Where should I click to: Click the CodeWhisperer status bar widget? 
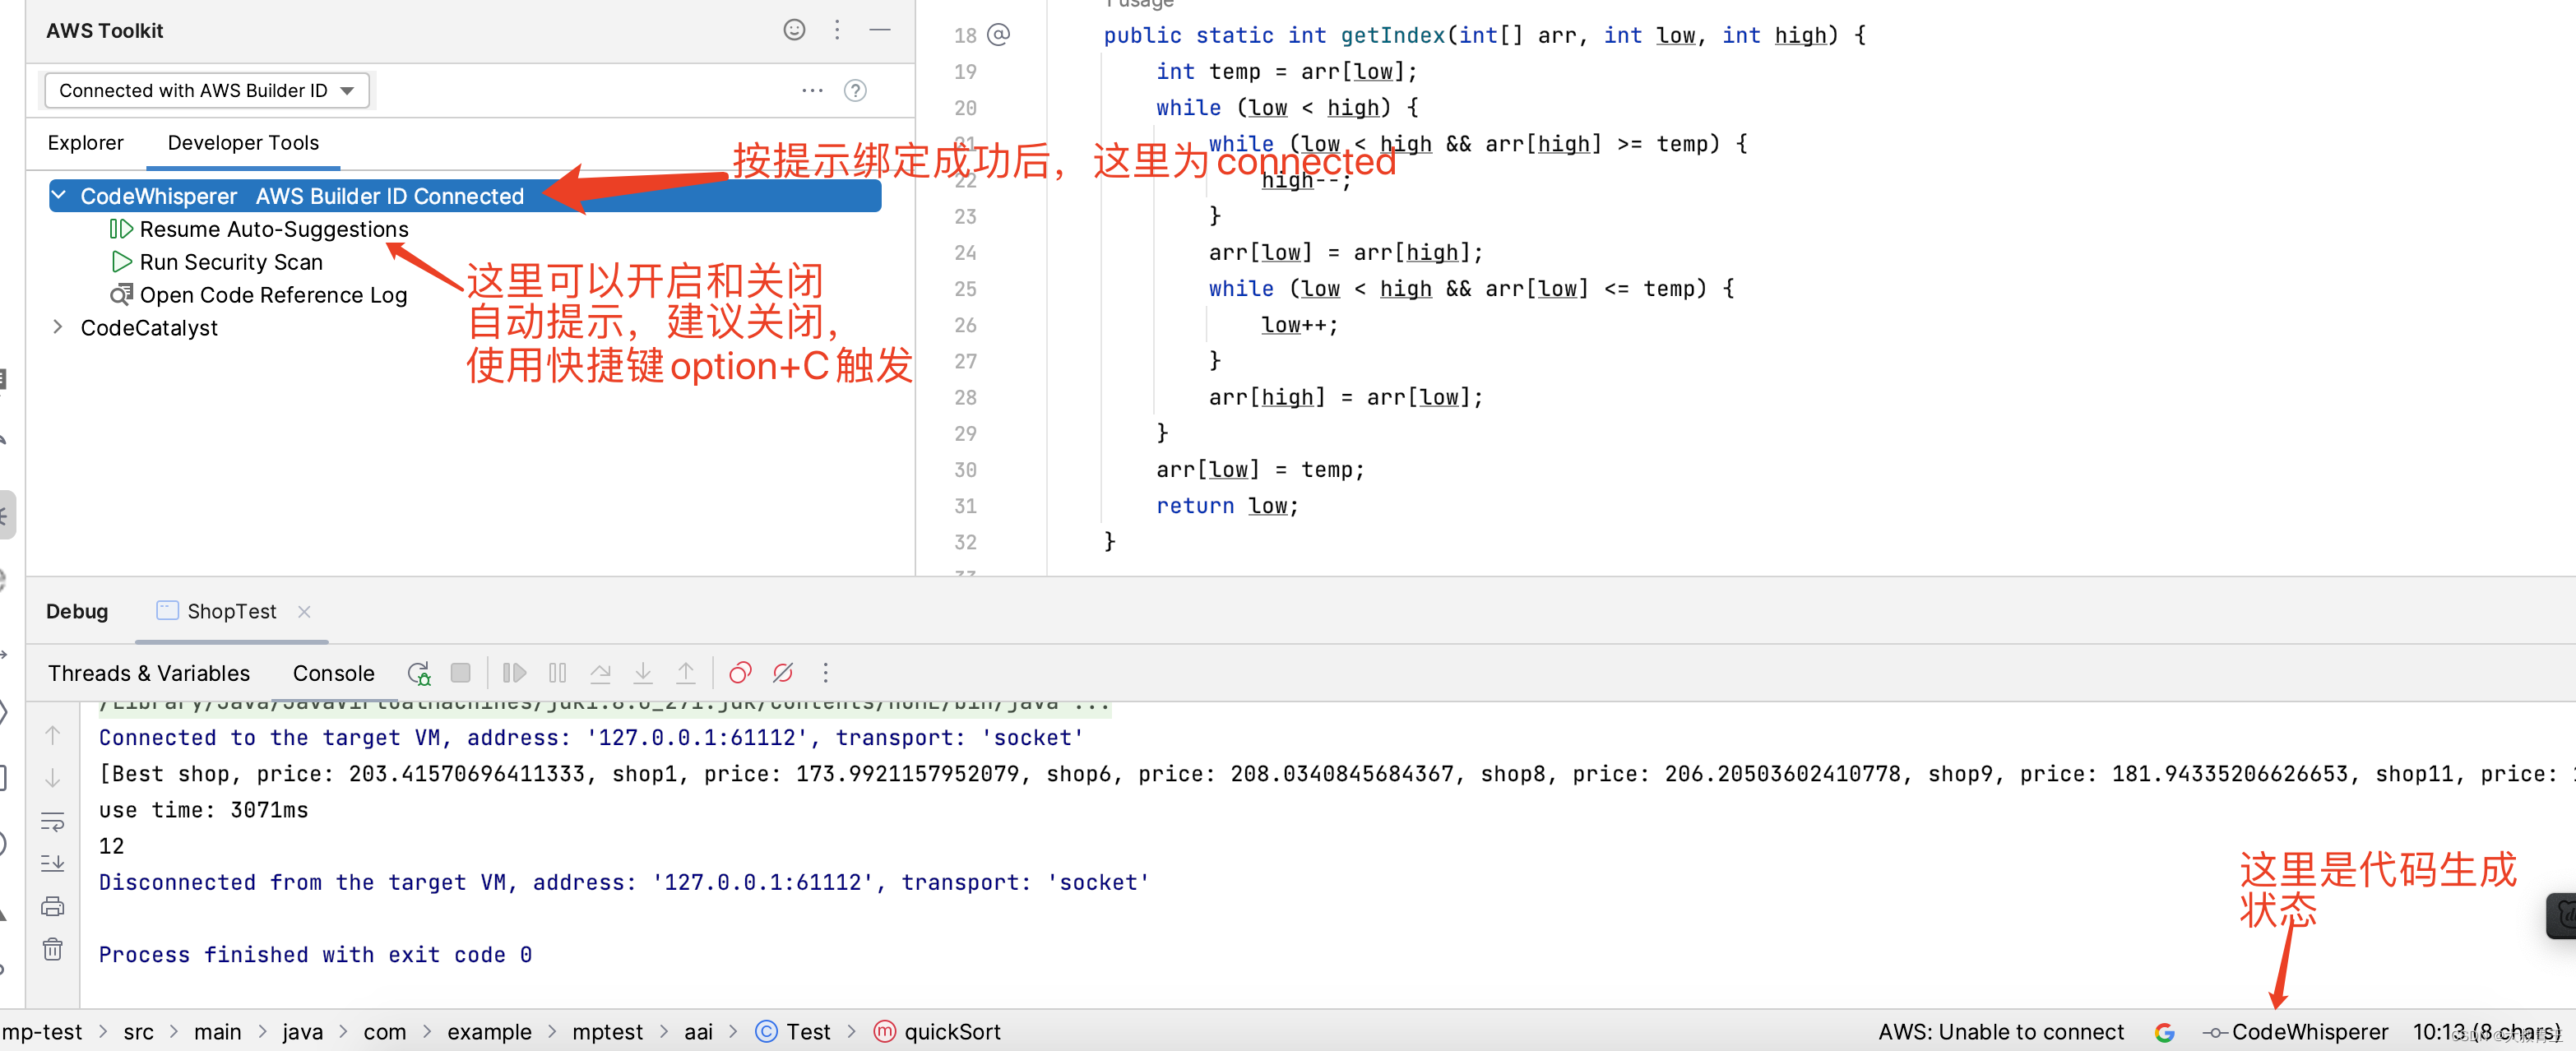pos(2295,1032)
